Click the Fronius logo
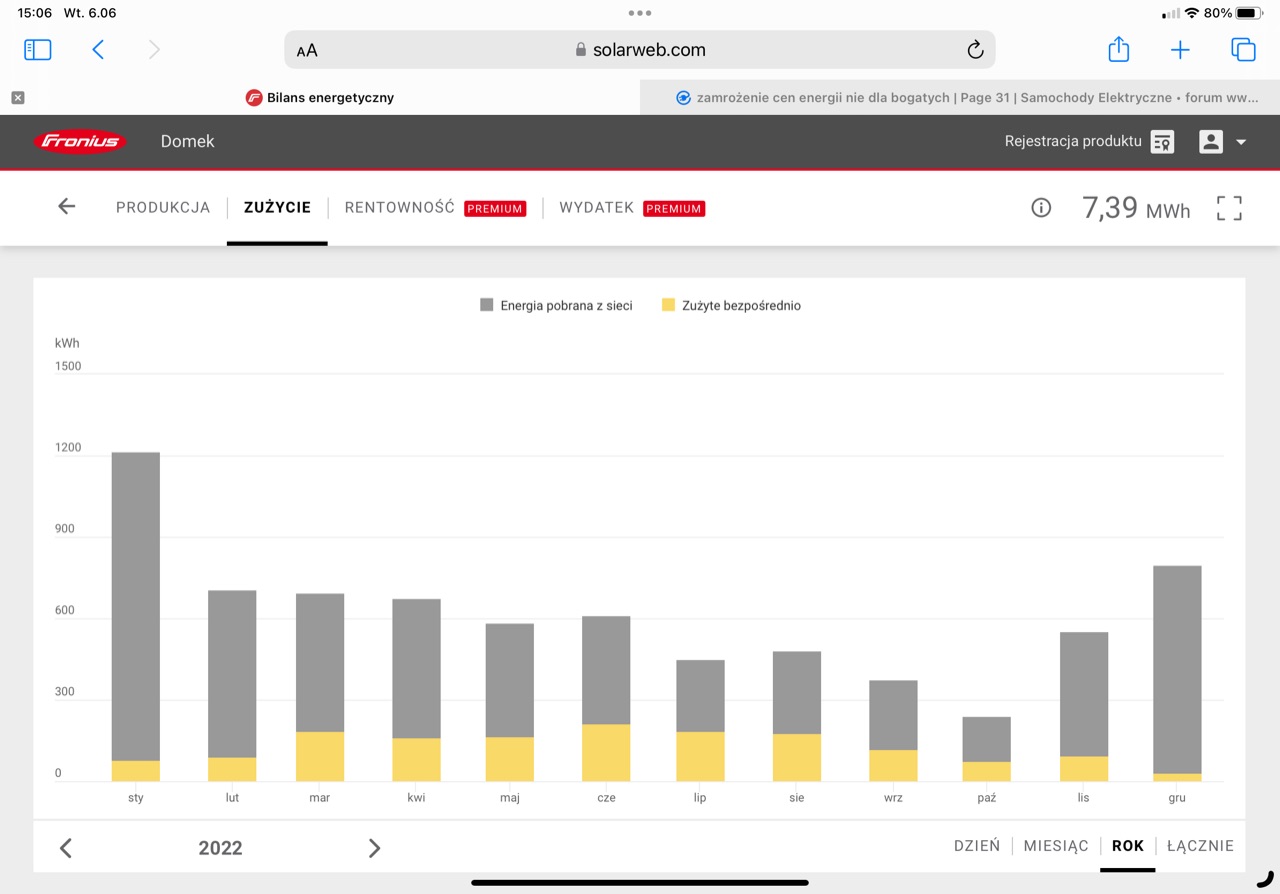Viewport: 1280px width, 894px height. point(80,142)
